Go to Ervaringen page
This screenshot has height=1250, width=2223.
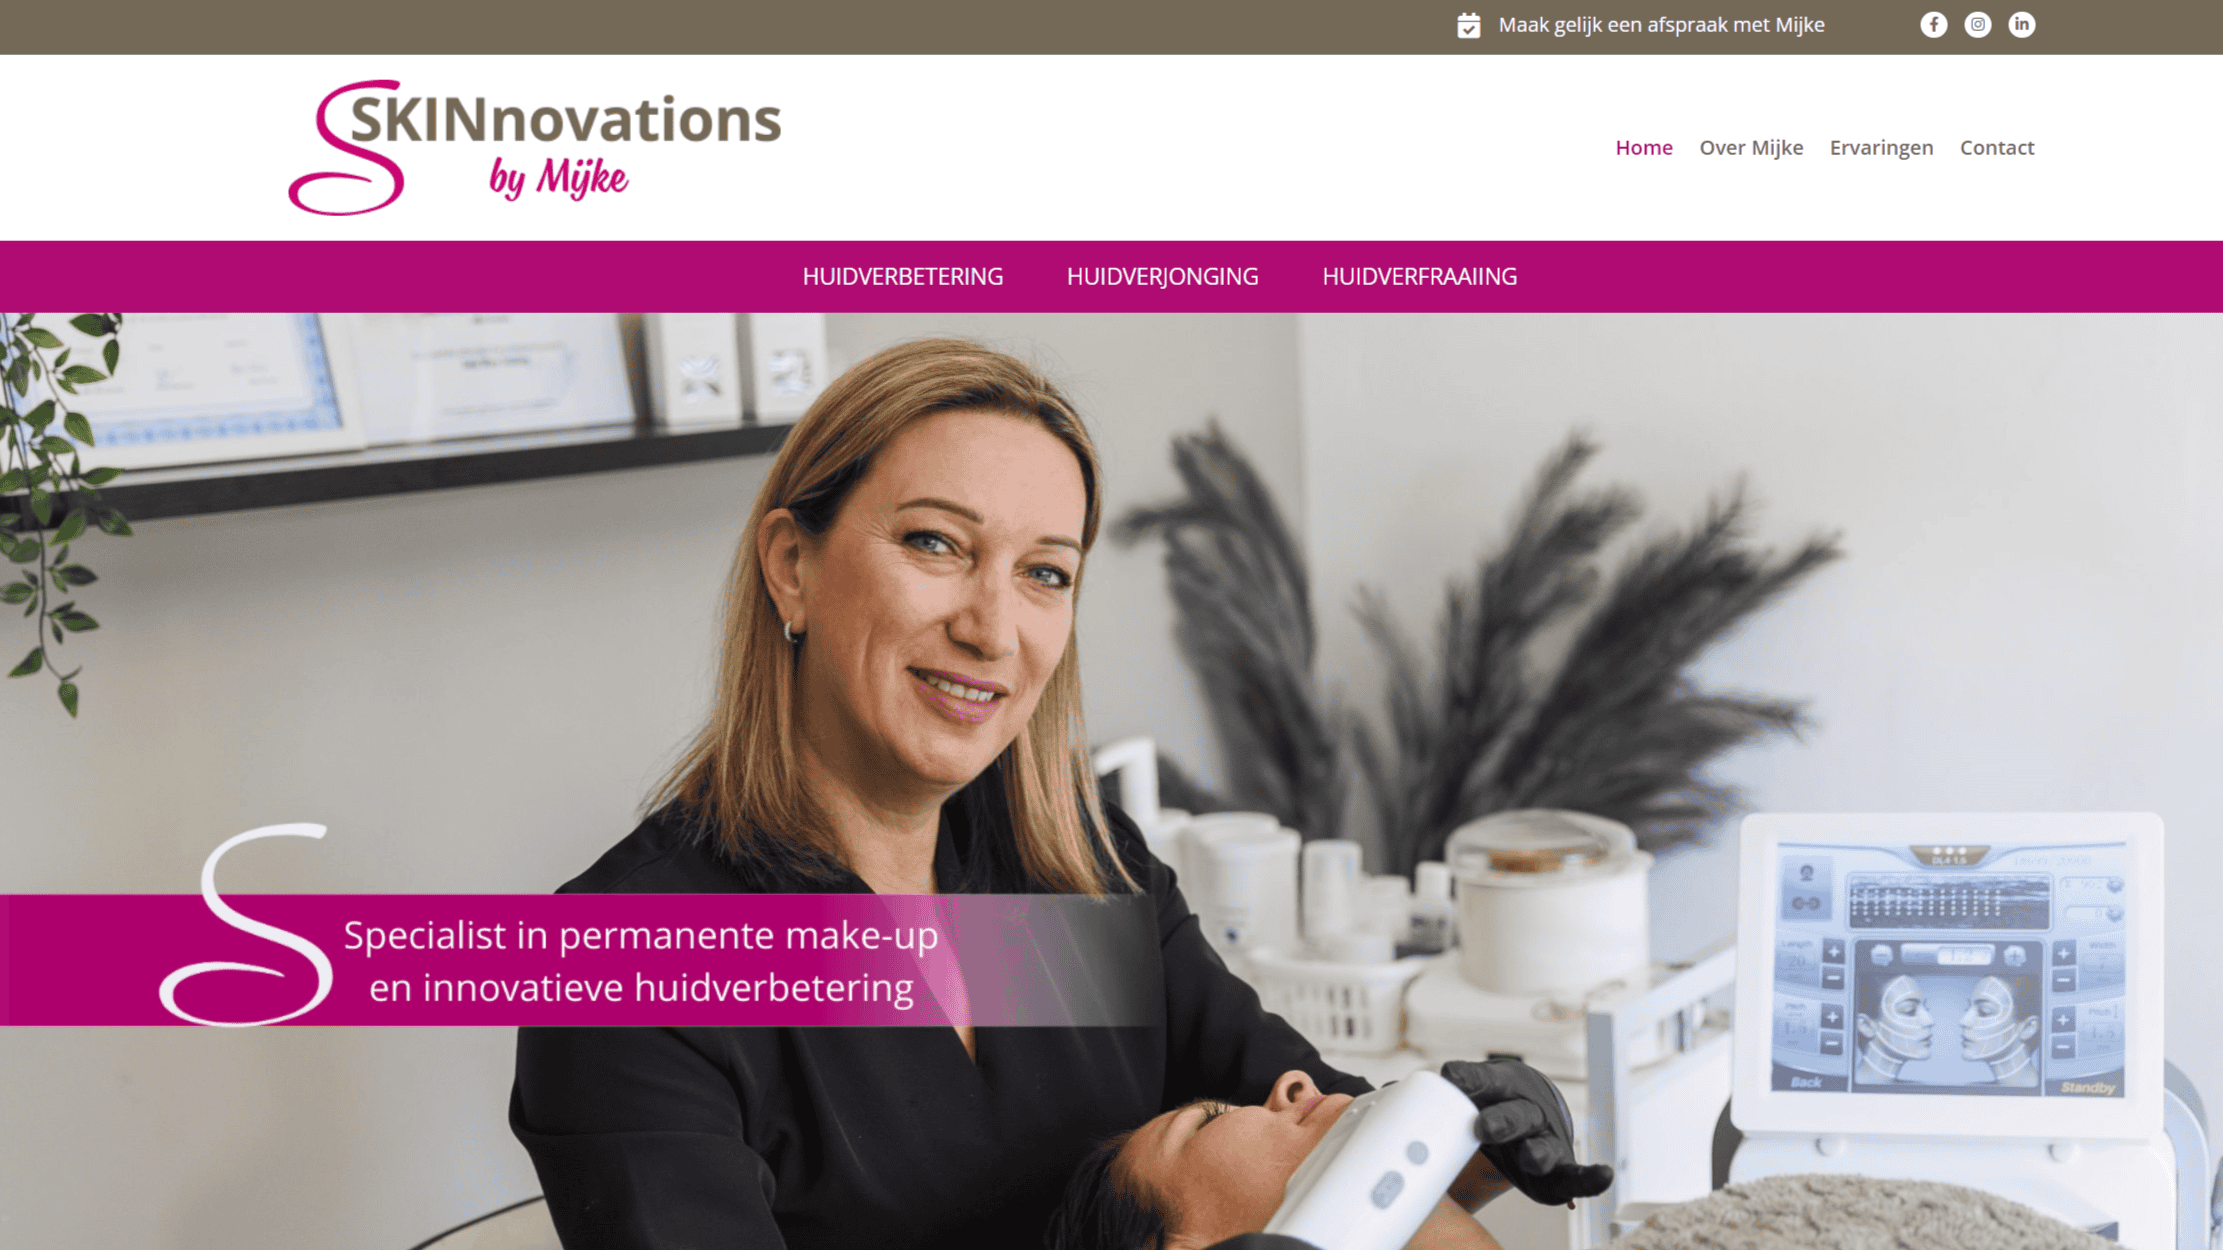pos(1881,148)
